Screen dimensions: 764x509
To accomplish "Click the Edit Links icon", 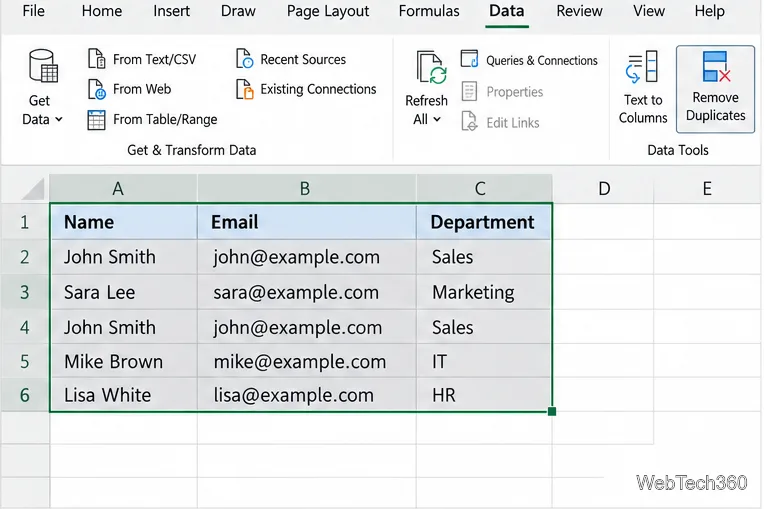I will (x=469, y=121).
